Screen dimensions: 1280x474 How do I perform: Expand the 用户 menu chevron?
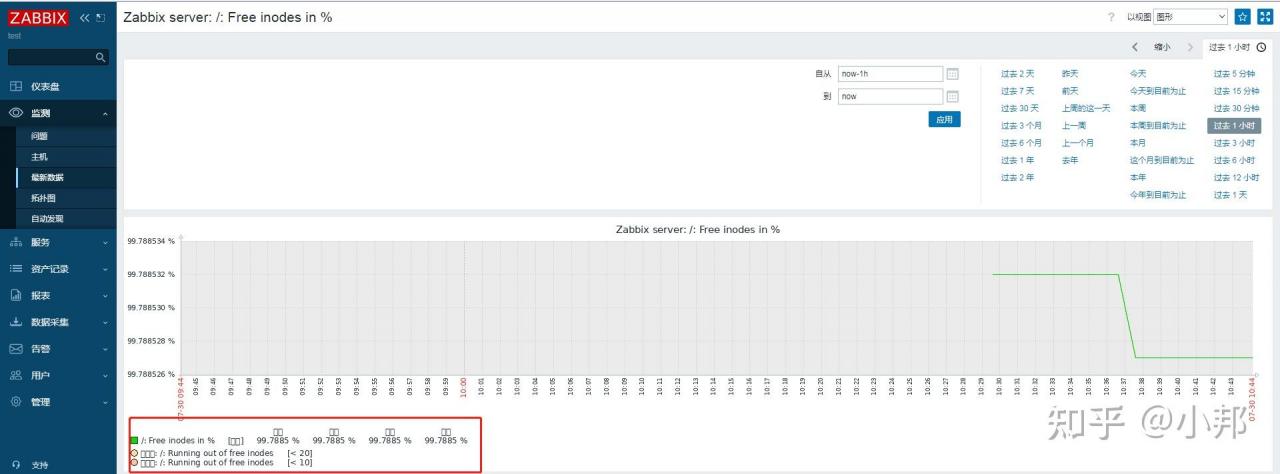coord(105,376)
